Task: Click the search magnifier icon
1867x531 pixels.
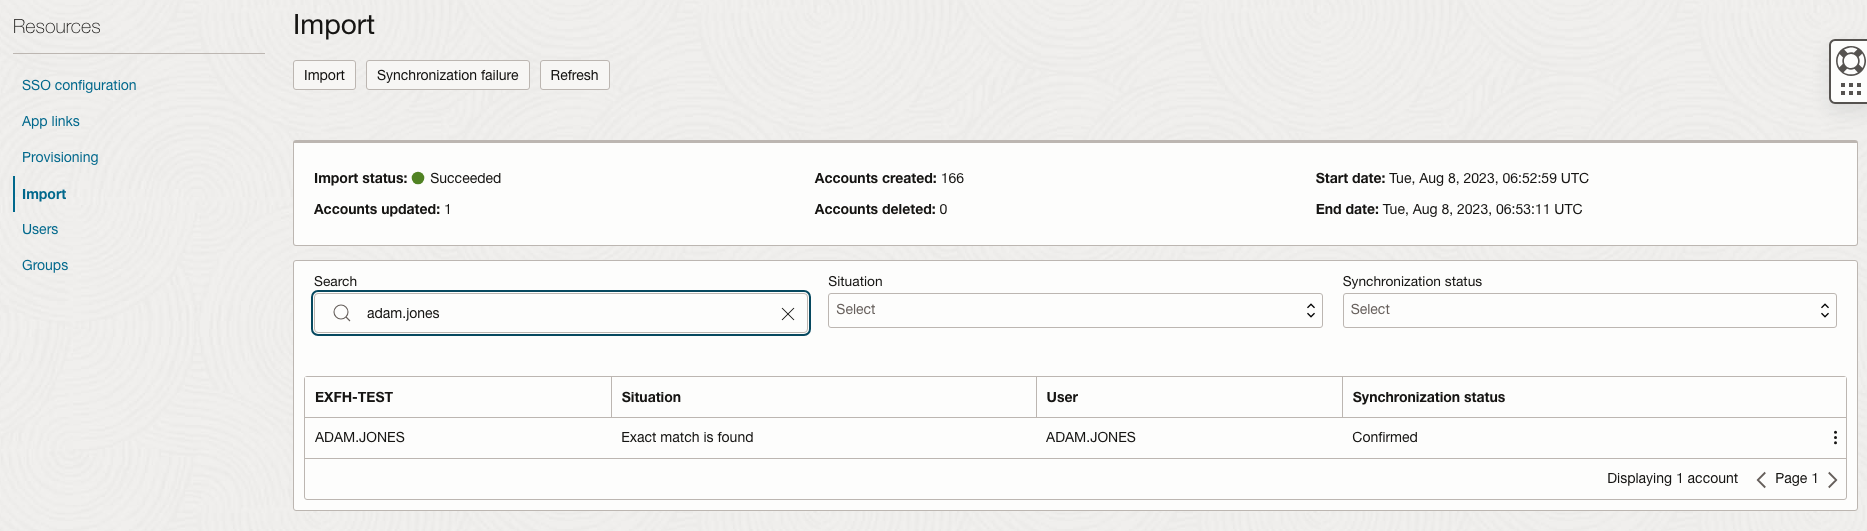Action: (342, 313)
